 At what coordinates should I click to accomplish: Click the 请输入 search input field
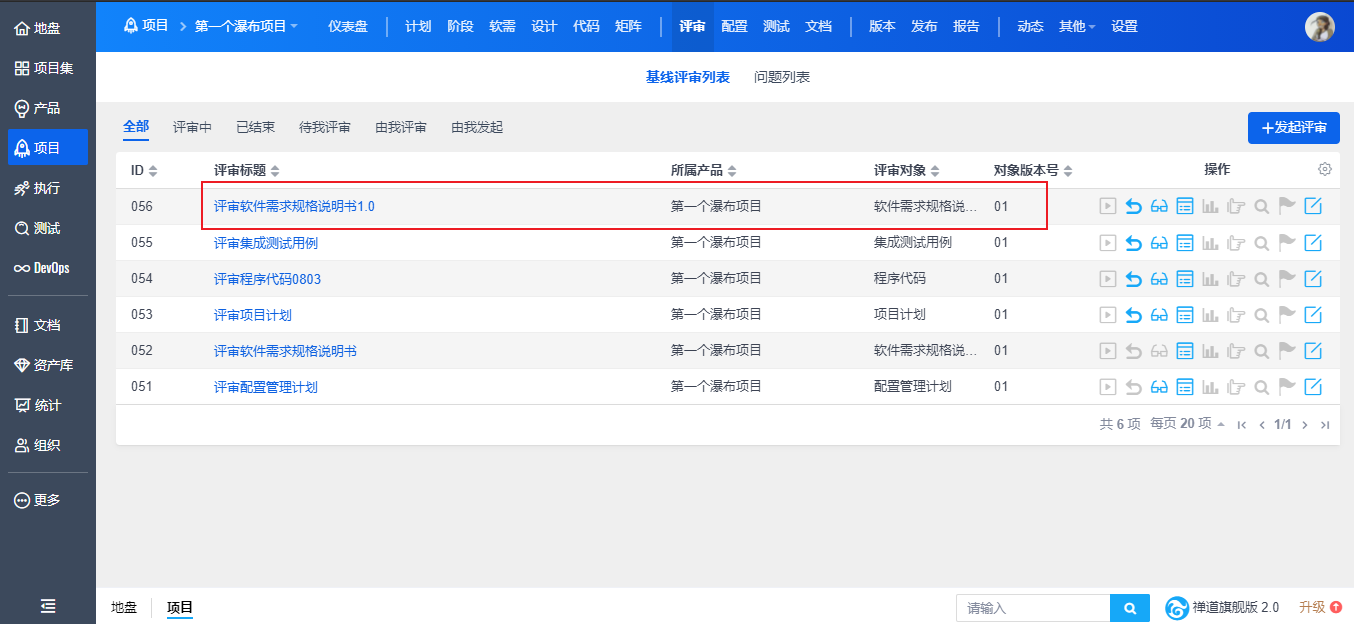point(1033,608)
